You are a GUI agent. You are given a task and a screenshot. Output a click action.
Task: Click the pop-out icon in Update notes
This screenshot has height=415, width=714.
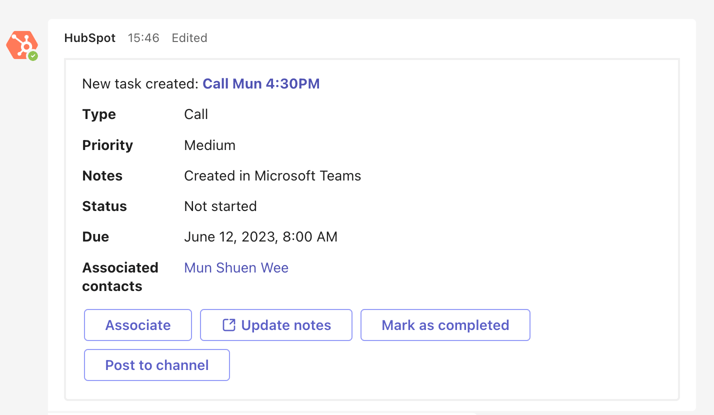pyautogui.click(x=229, y=325)
